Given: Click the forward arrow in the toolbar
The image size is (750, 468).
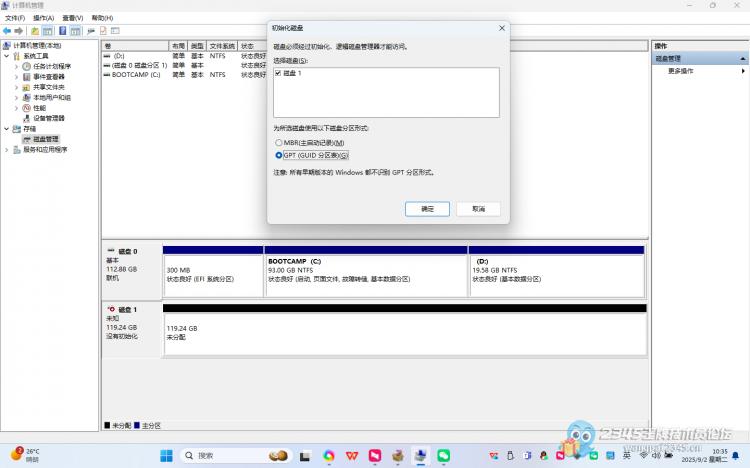Looking at the screenshot, I should [x=19, y=31].
